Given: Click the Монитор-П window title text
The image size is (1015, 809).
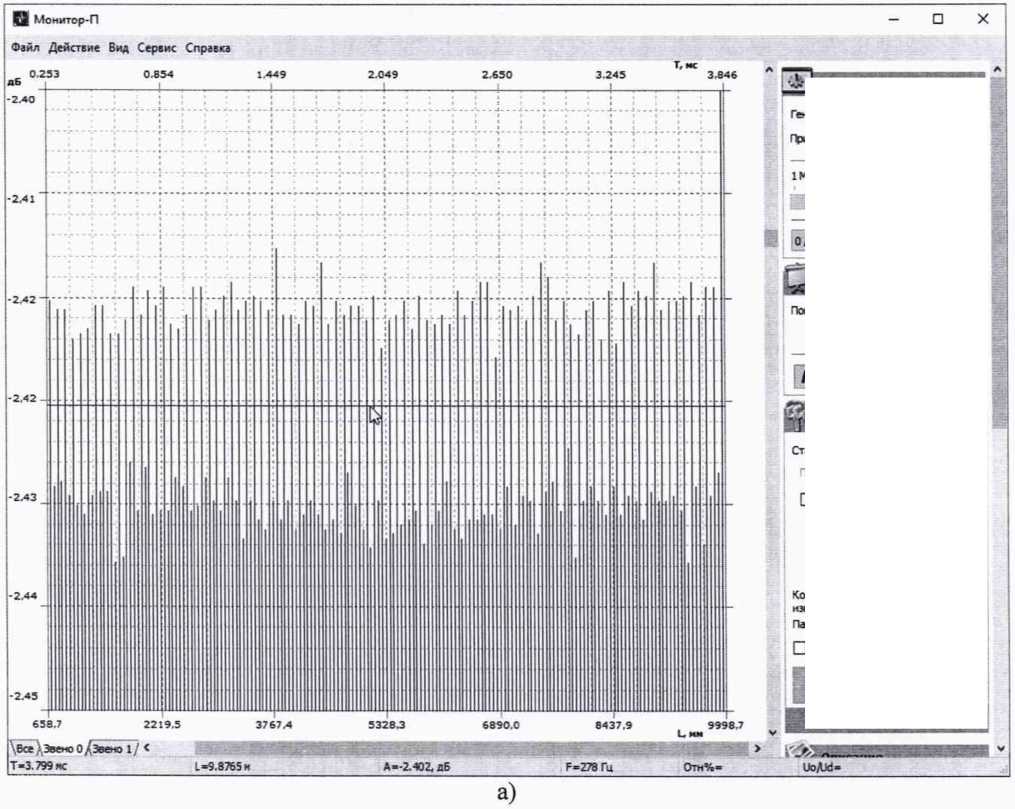Looking at the screenshot, I should (x=66, y=19).
